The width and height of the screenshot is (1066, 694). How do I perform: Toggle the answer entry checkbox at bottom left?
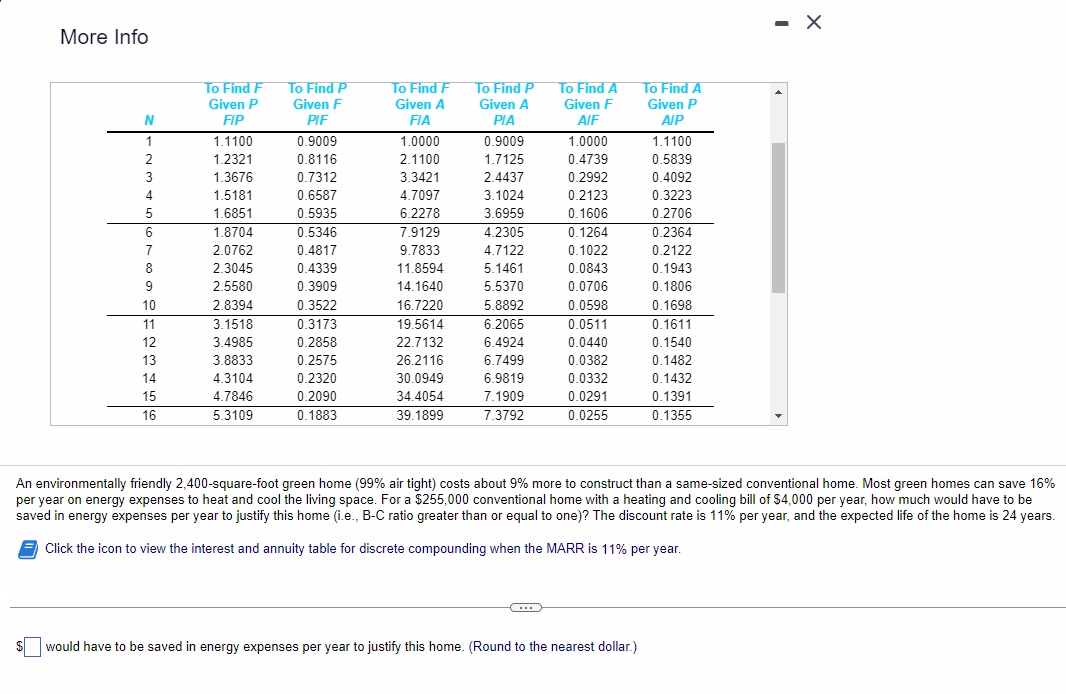tap(31, 647)
